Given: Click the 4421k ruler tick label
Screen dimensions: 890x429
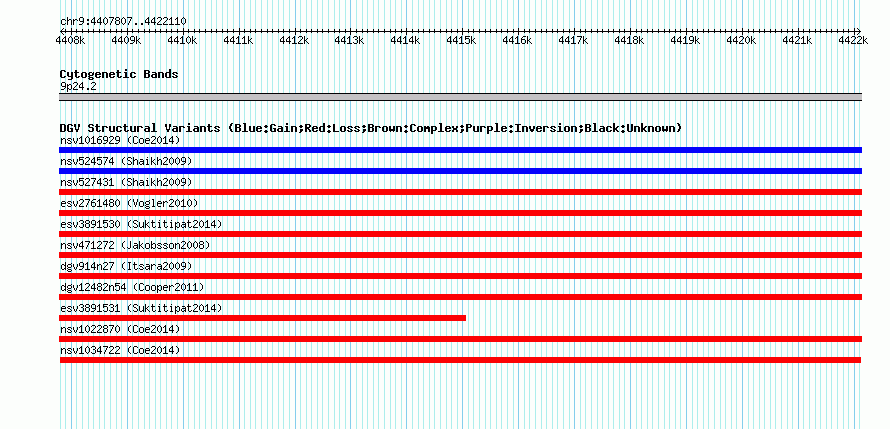Looking at the screenshot, I should coord(797,40).
